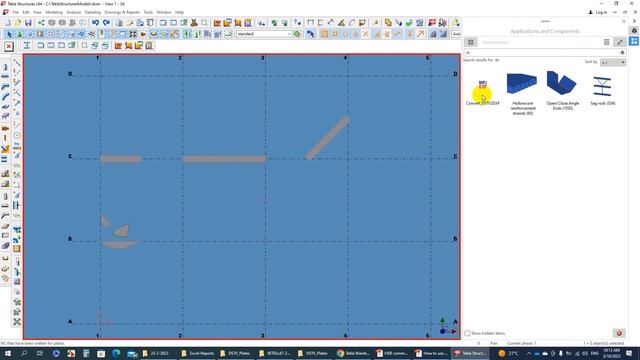Select Open/Close Angle Ends component
This screenshot has height=360, width=640.
(x=562, y=91)
